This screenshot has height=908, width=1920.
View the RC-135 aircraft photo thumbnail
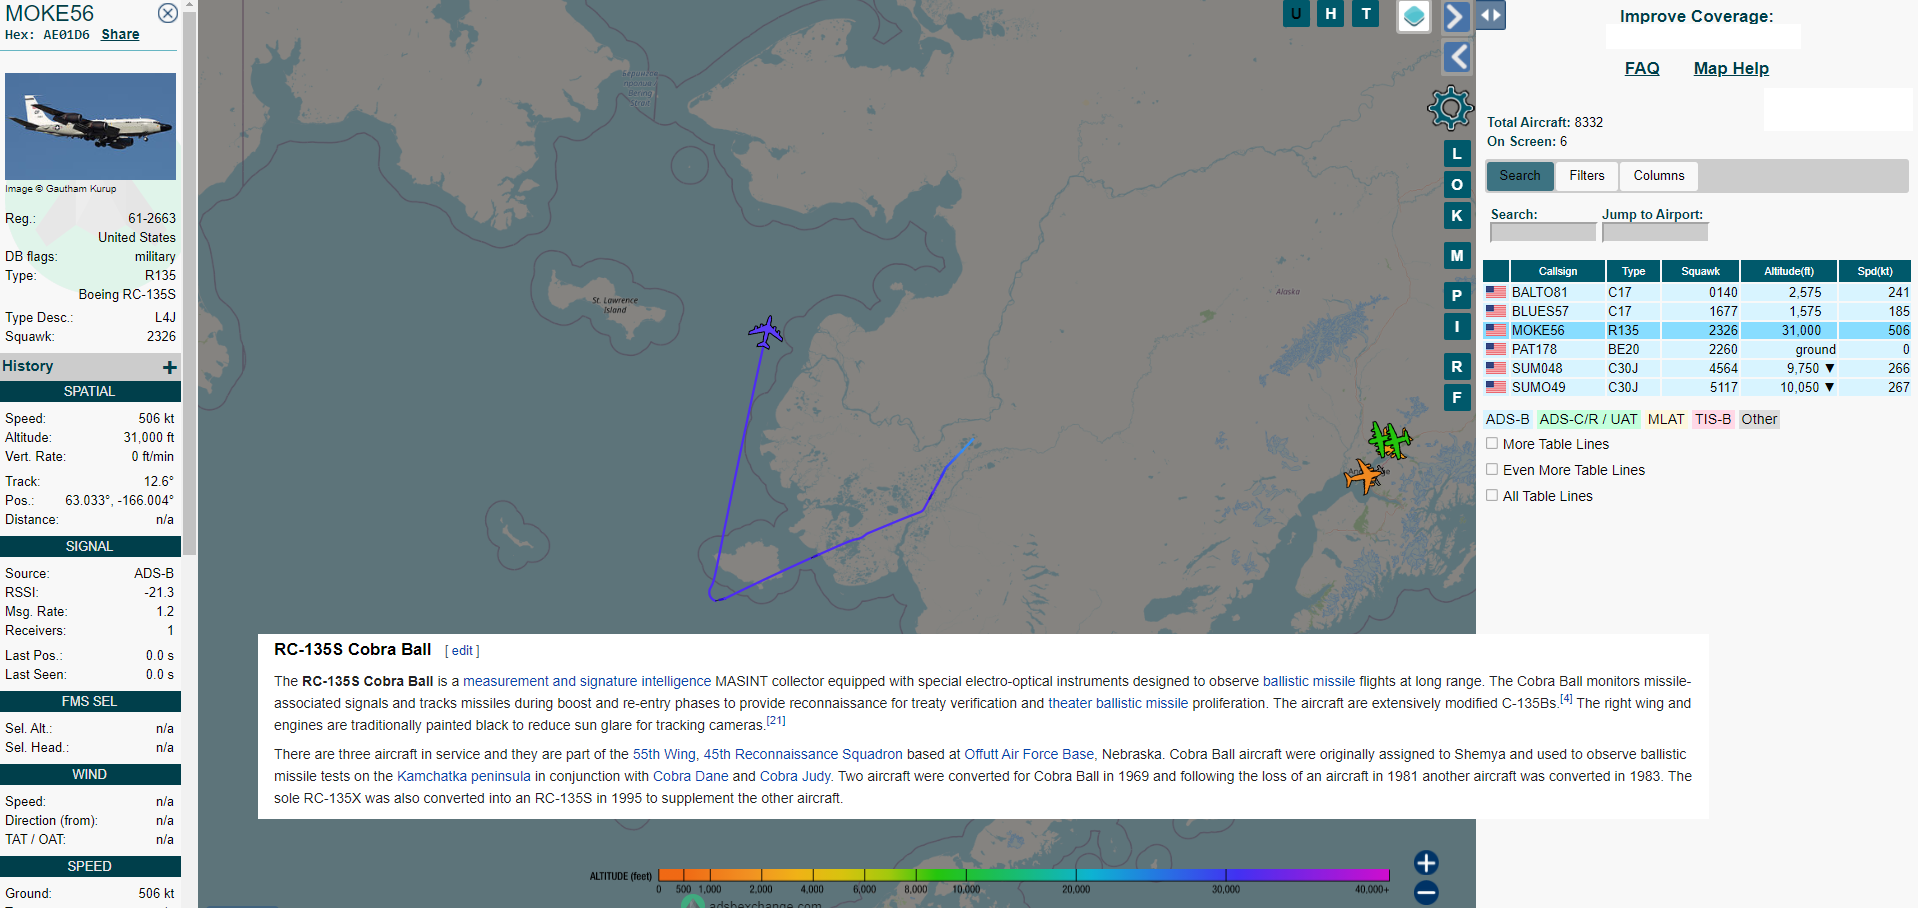point(90,126)
